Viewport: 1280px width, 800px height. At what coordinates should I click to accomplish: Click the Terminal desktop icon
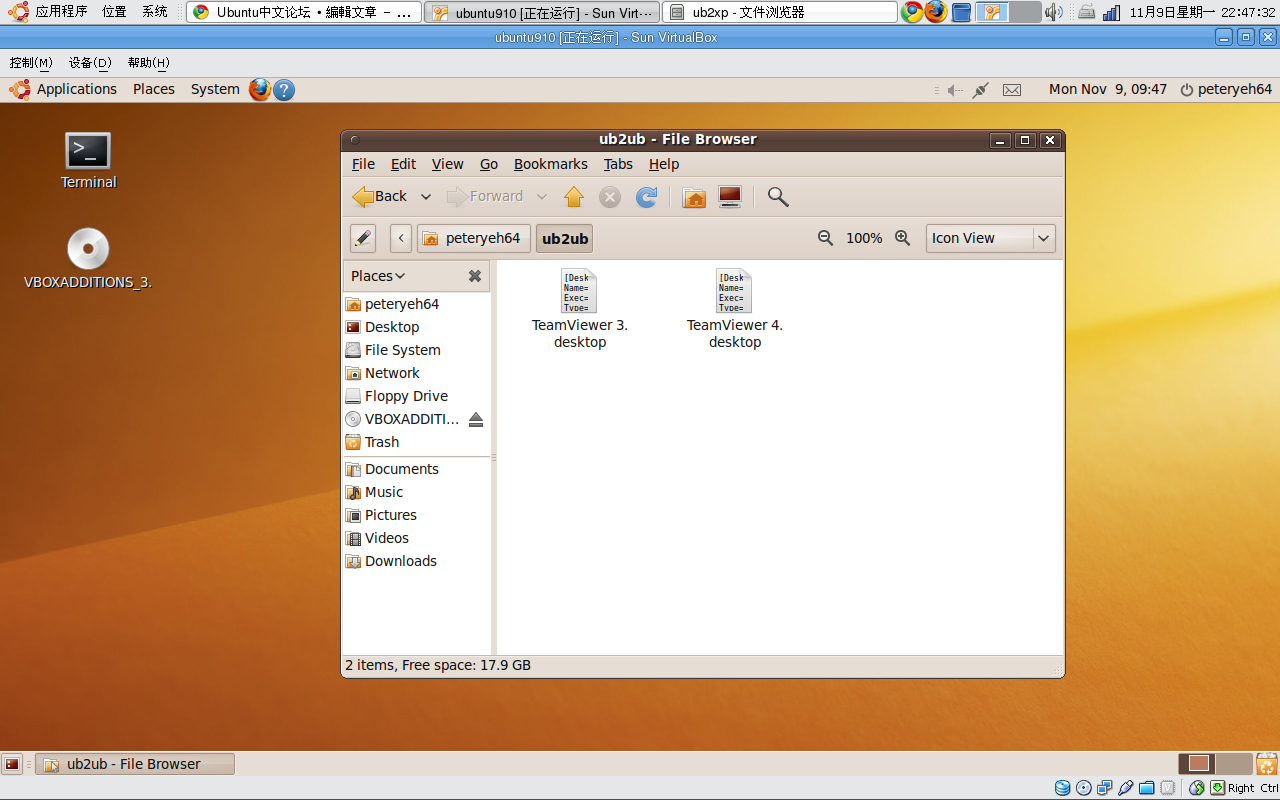coord(88,160)
